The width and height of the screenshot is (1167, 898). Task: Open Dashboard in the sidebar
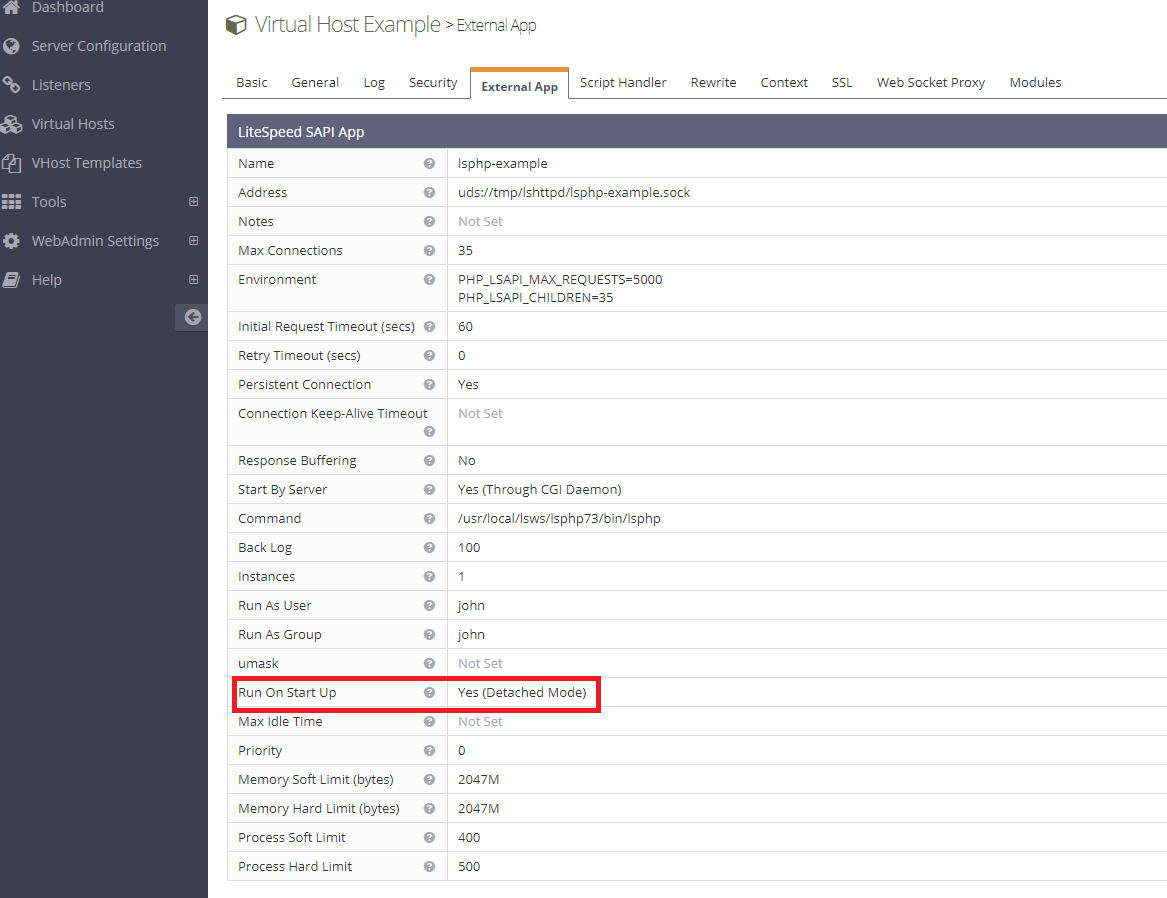[x=68, y=7]
